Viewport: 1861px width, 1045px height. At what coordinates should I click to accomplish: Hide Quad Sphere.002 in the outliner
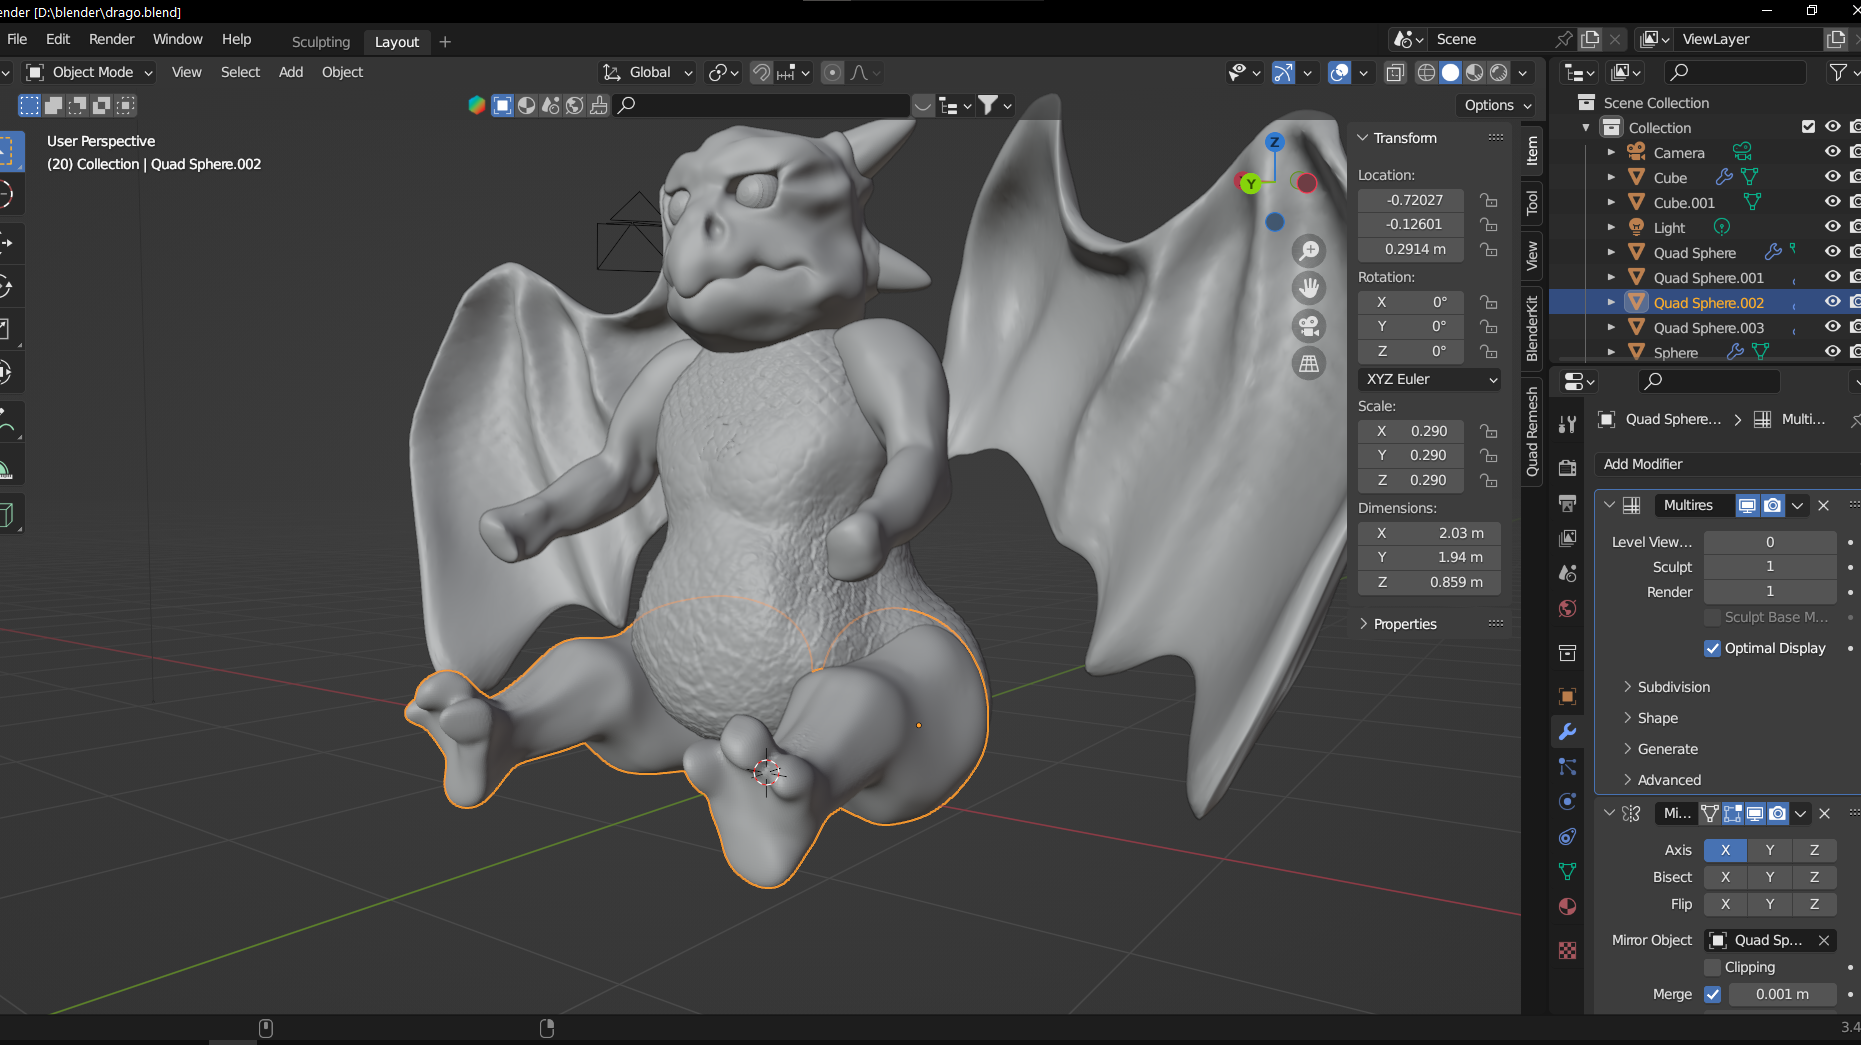tap(1832, 302)
